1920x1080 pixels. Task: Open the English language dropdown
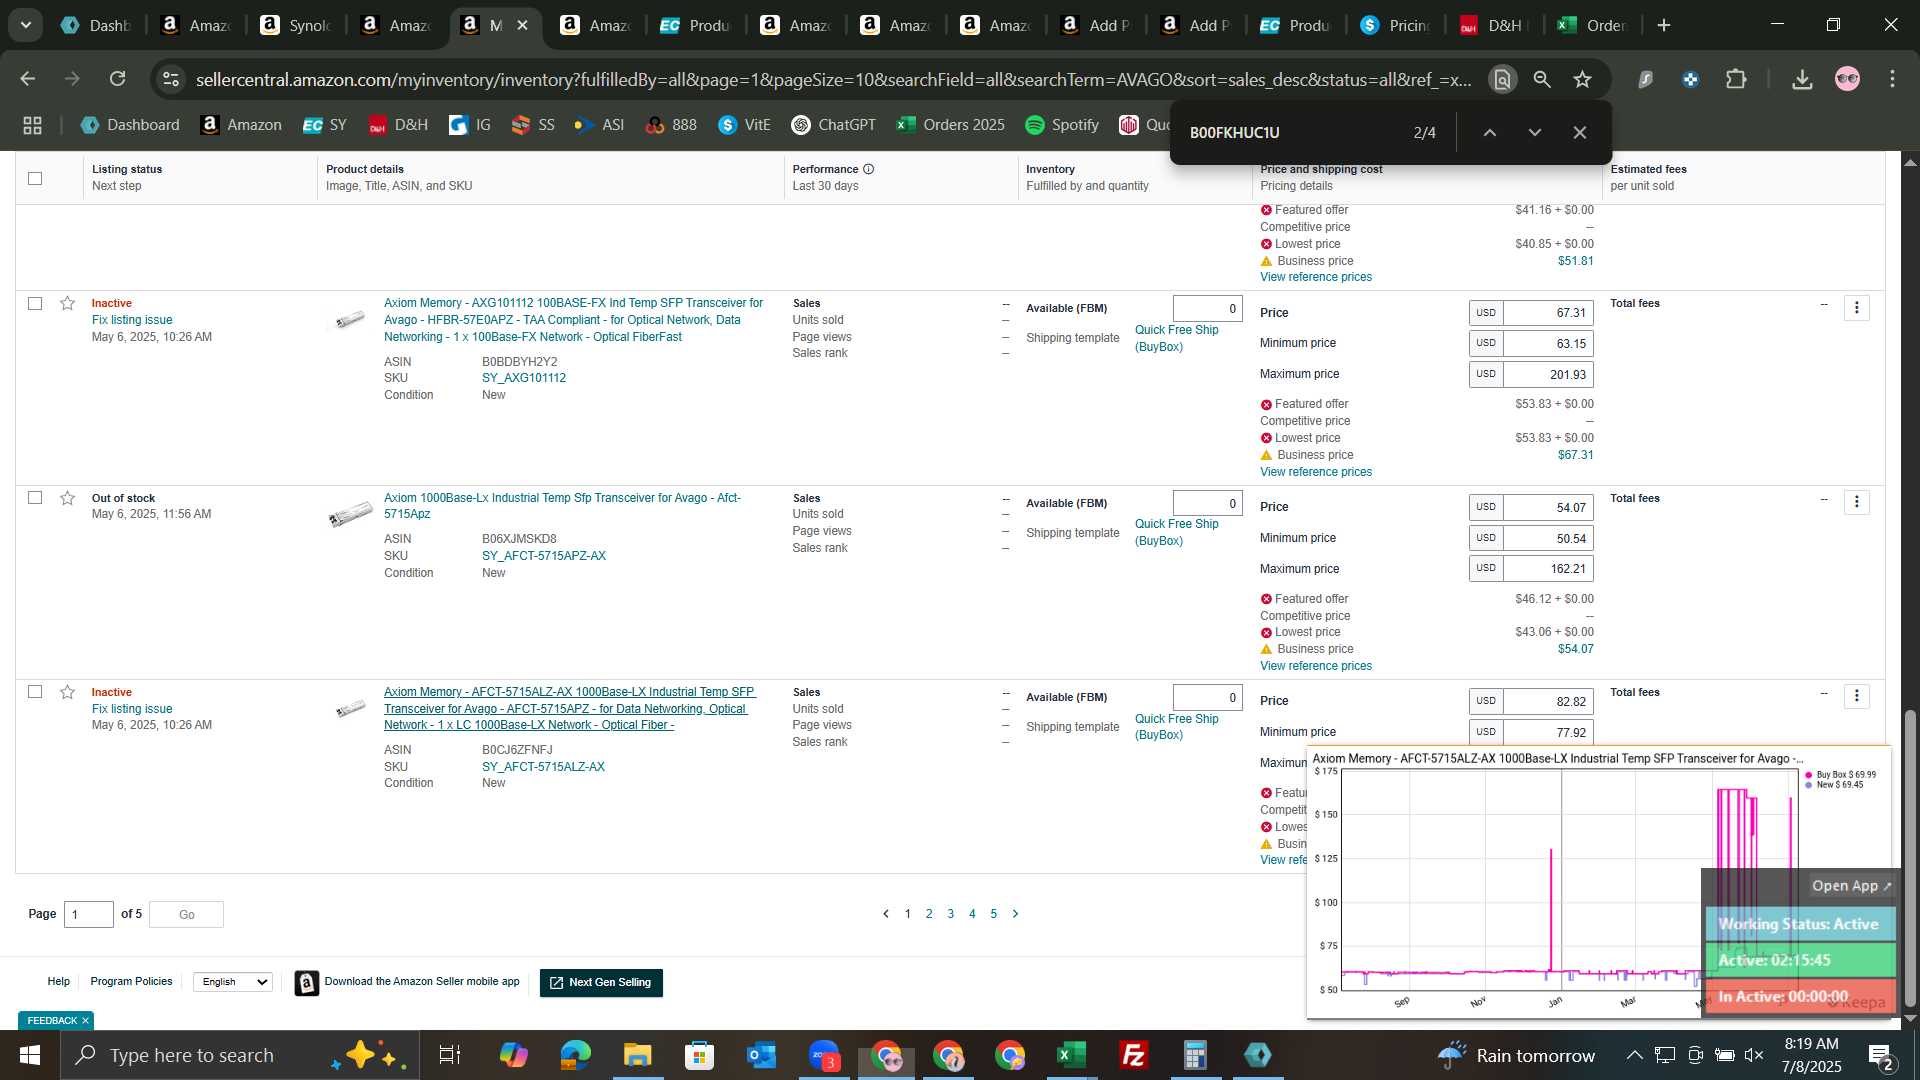[x=233, y=982]
